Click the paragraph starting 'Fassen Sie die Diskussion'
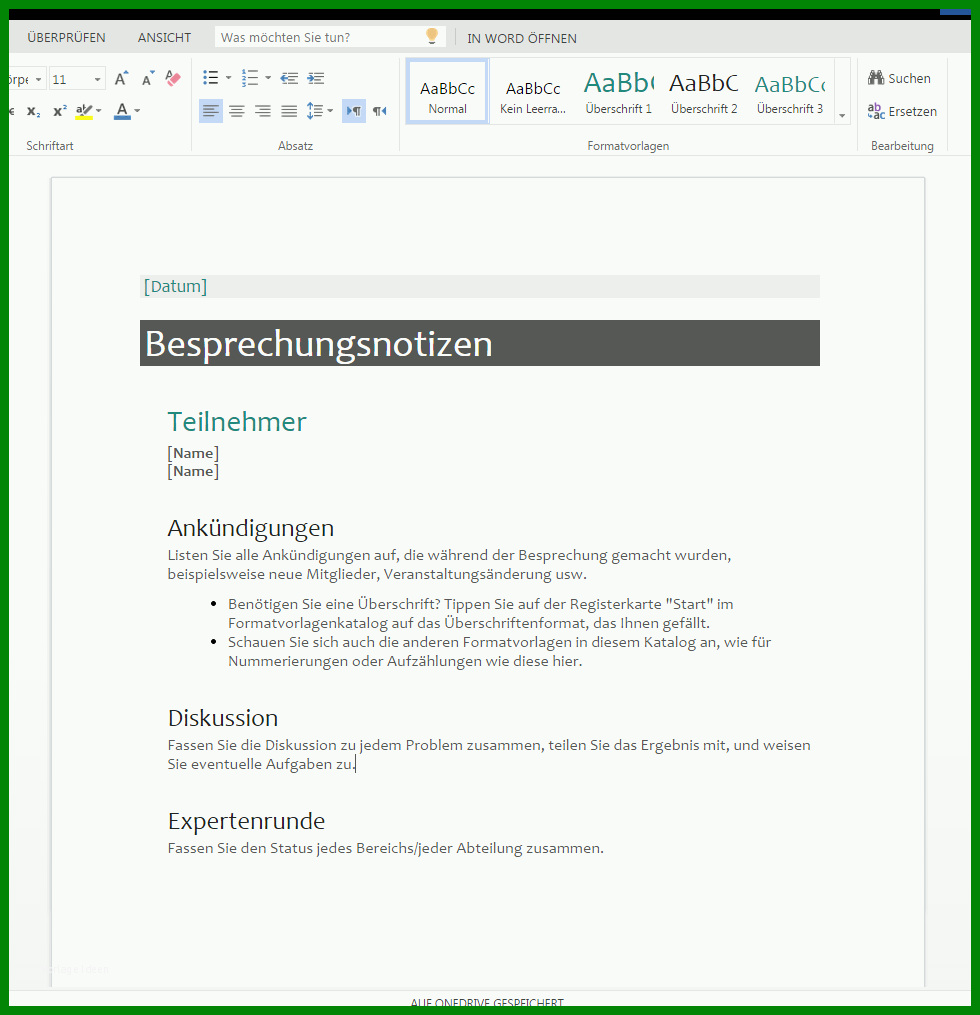This screenshot has width=980, height=1015. pos(489,755)
